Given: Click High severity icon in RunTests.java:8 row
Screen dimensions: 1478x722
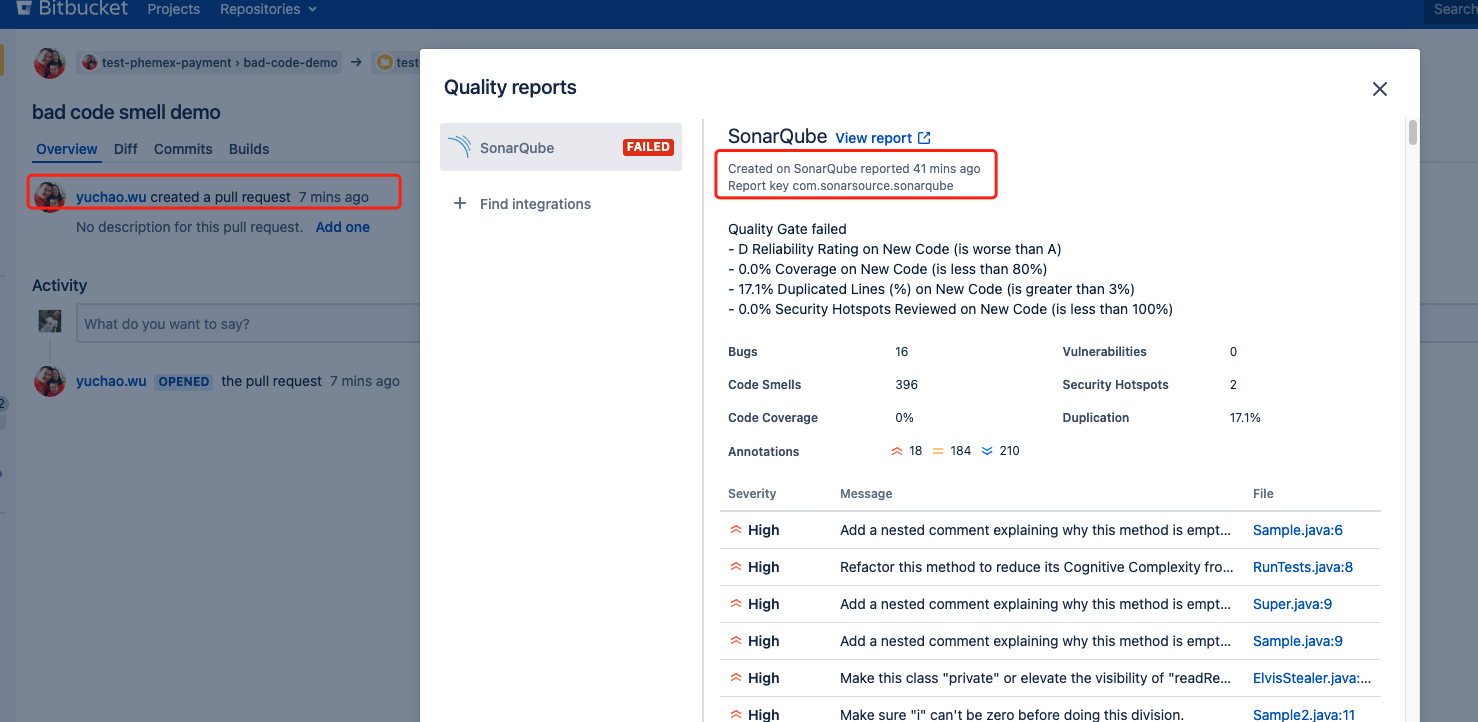Looking at the screenshot, I should (x=735, y=567).
